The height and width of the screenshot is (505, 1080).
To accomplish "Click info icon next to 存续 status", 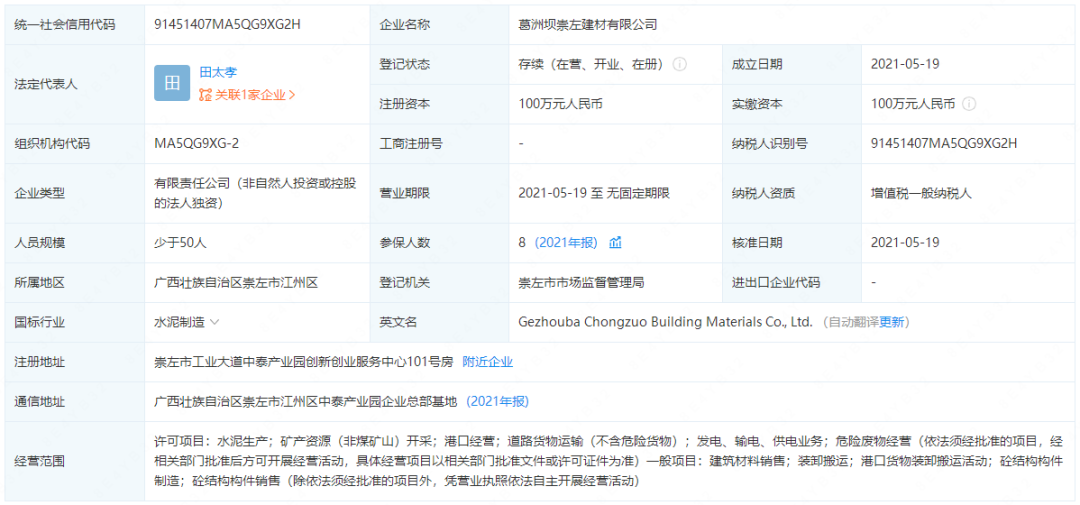I will (679, 64).
